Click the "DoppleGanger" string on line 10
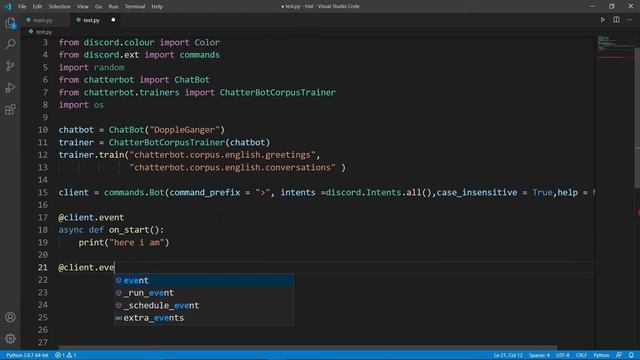The height and width of the screenshot is (360, 640). (187, 130)
